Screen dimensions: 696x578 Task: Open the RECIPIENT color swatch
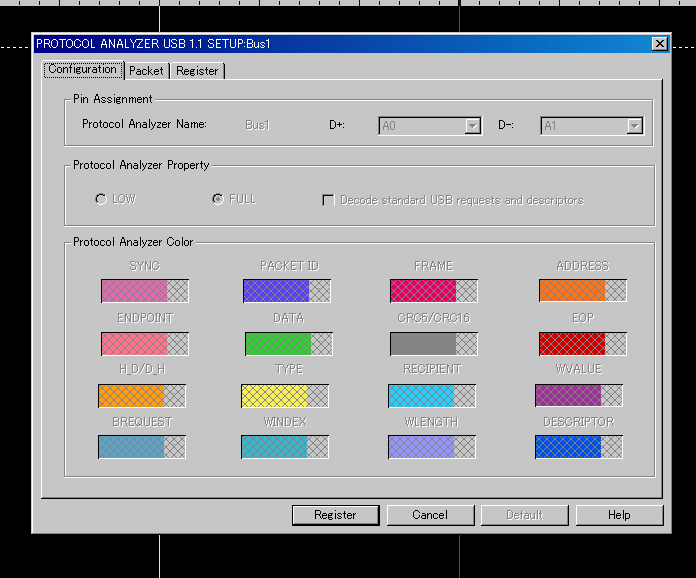432,396
